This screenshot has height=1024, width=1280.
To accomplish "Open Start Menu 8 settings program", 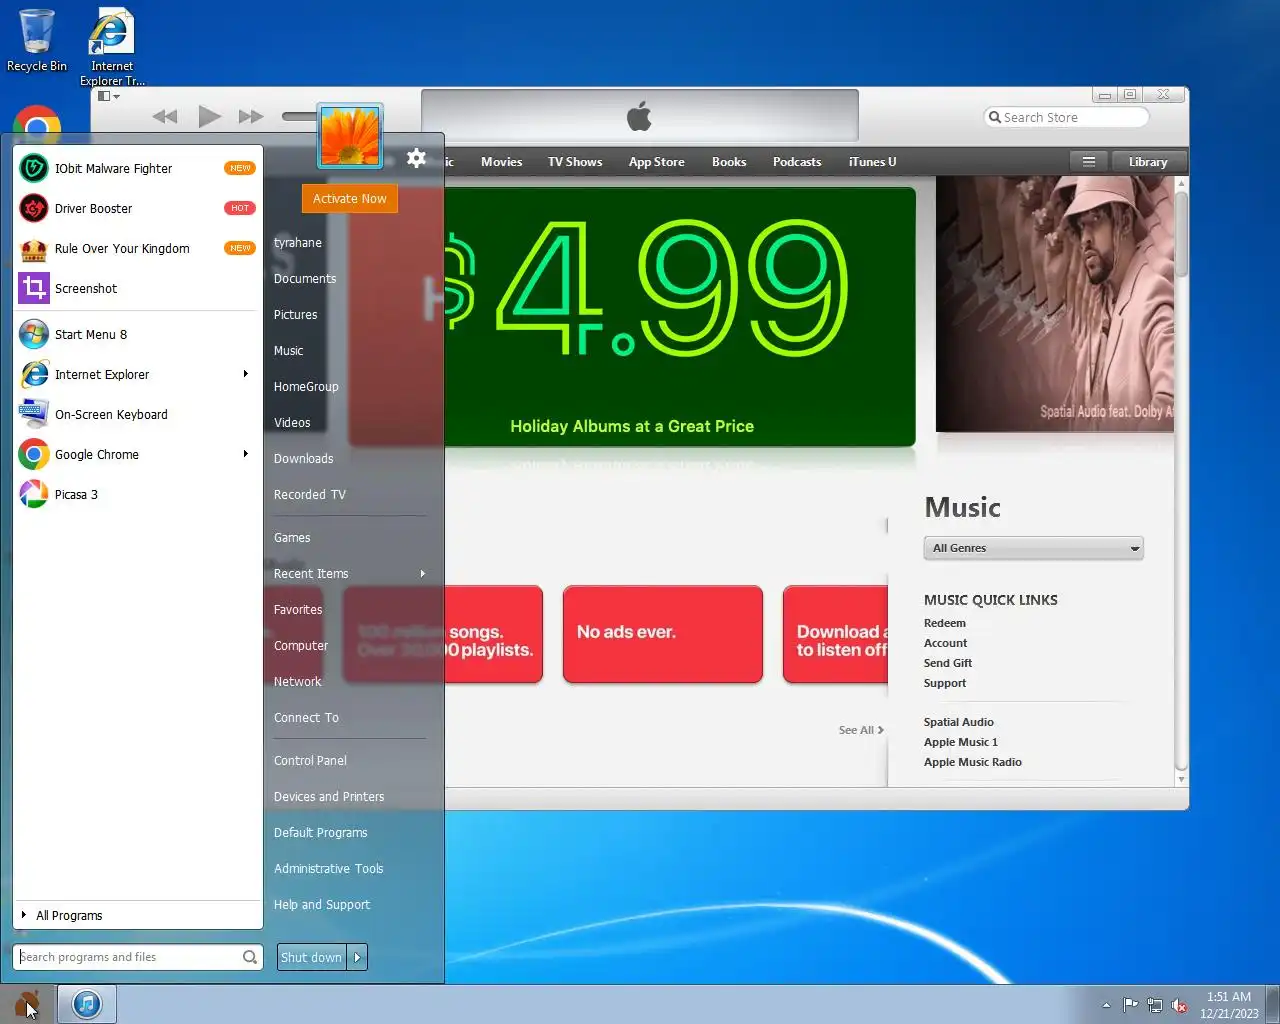I will [x=137, y=334].
